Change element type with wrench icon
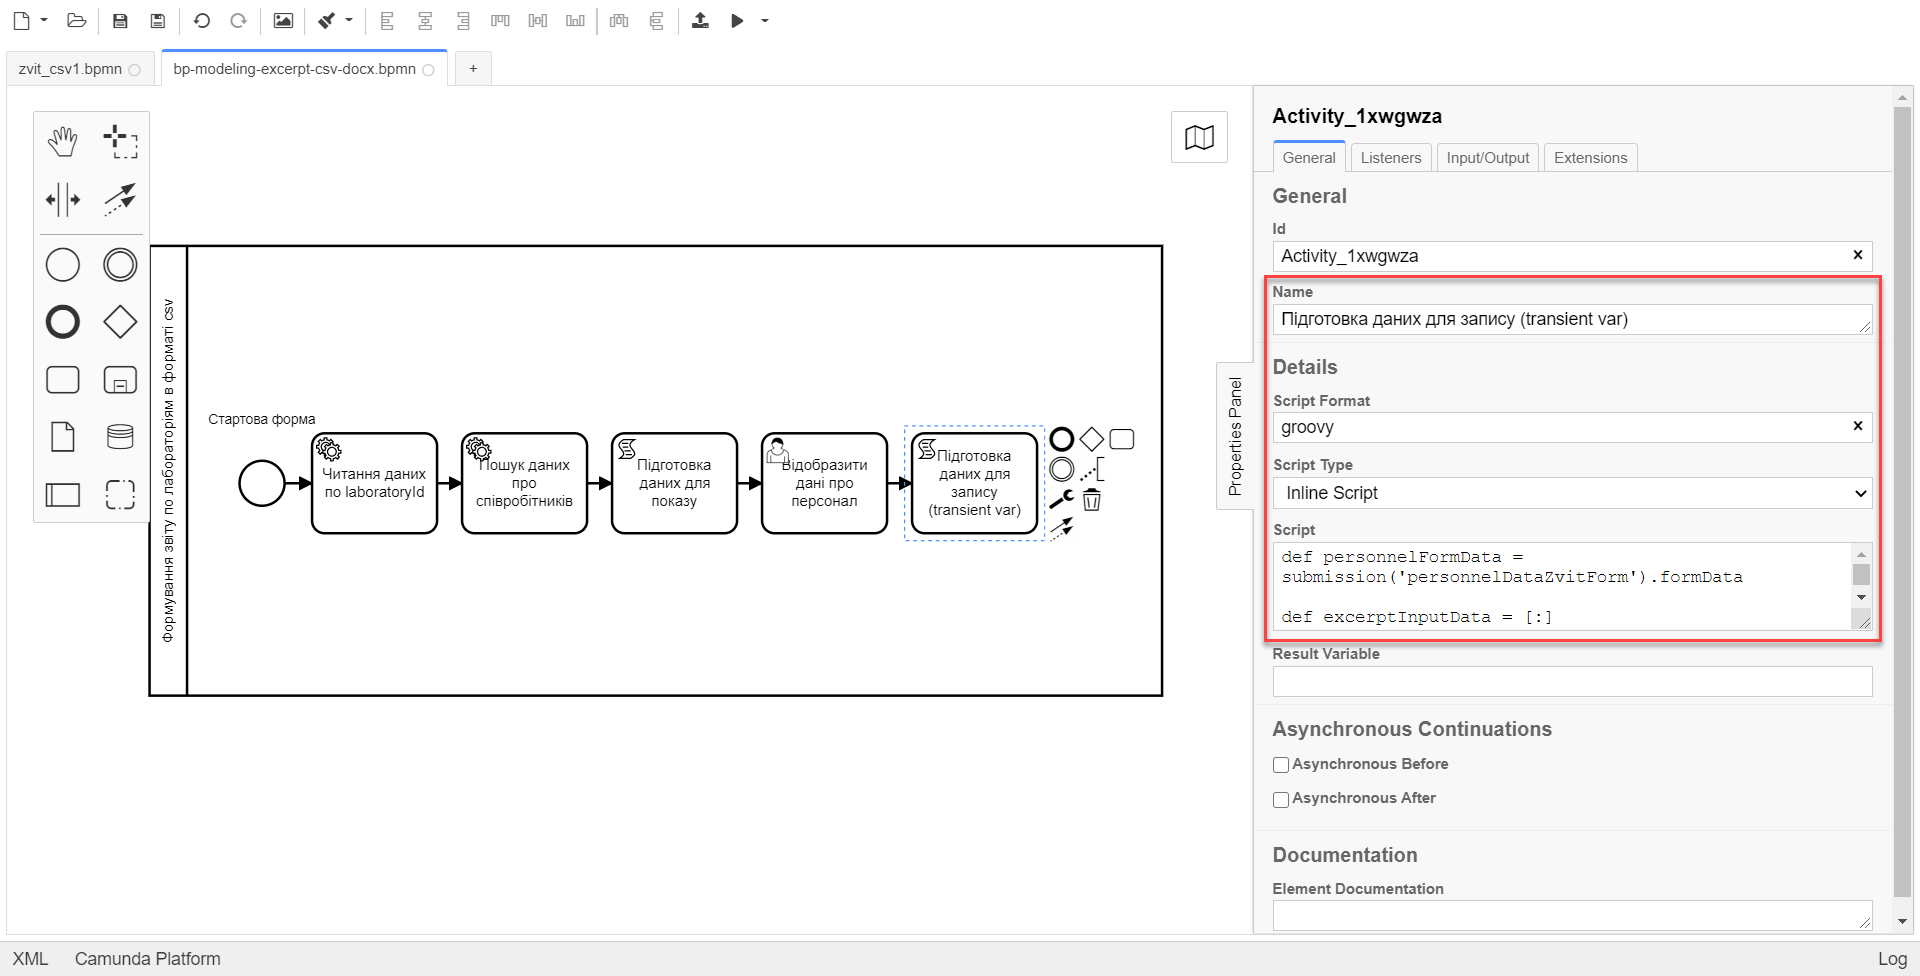The width and height of the screenshot is (1920, 976). pyautogui.click(x=1062, y=499)
